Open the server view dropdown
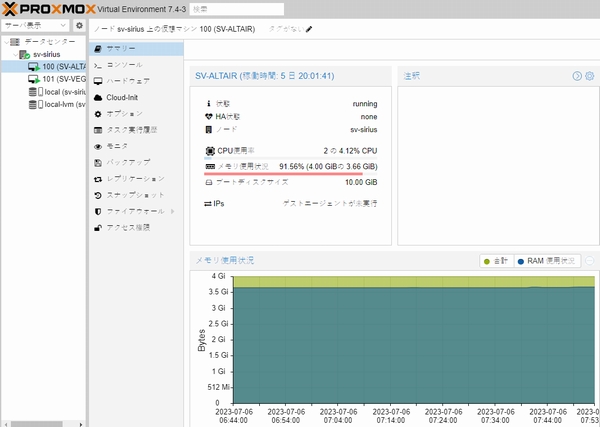The image size is (600, 427). (35, 25)
